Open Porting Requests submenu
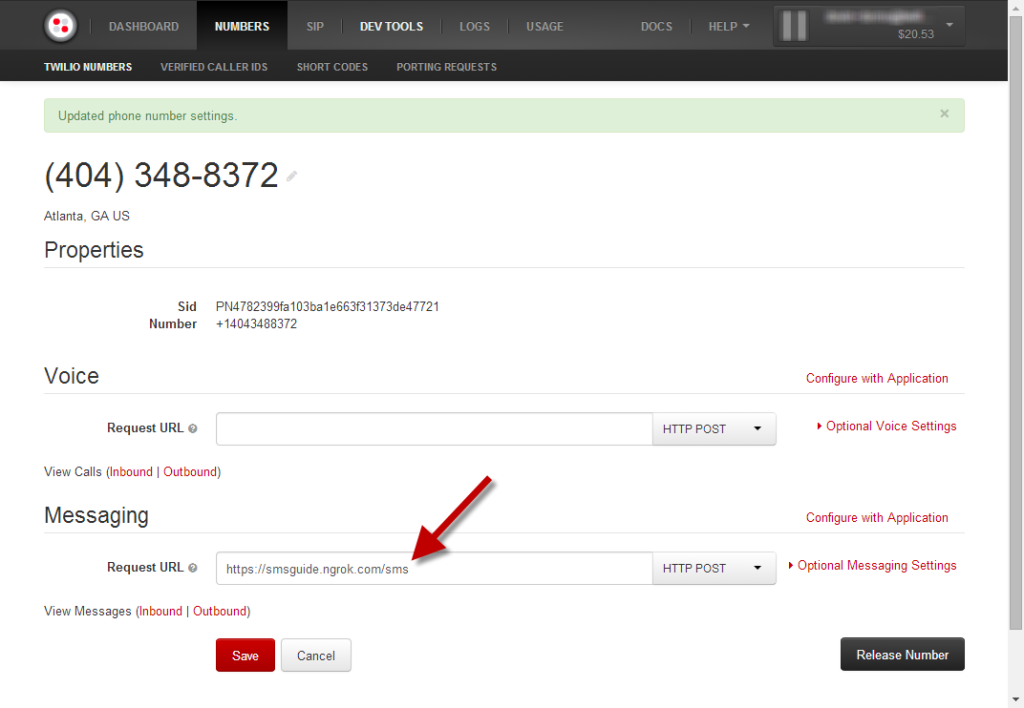 [446, 67]
